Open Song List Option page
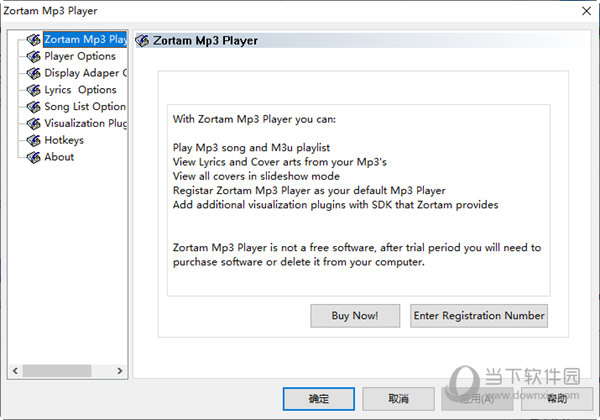This screenshot has width=600, height=420. point(85,107)
